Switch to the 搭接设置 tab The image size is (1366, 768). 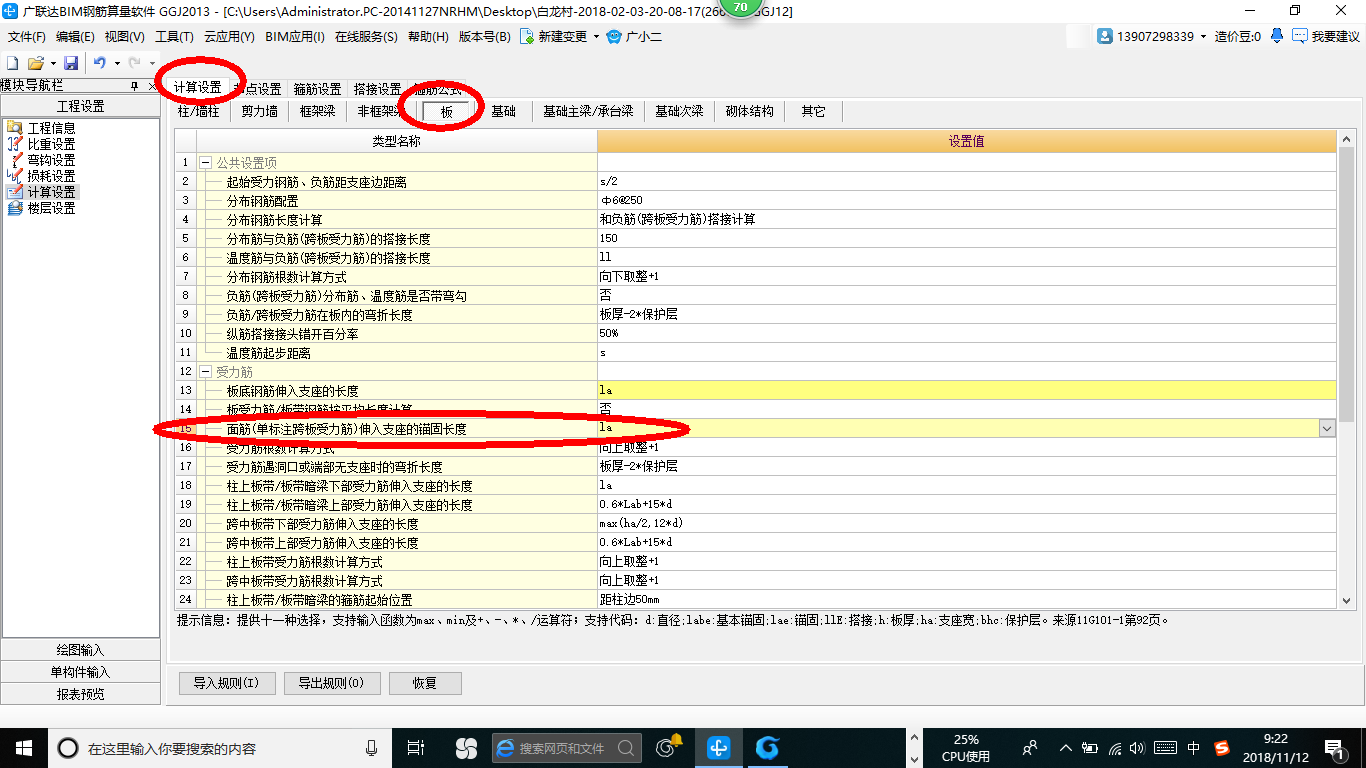tap(377, 89)
